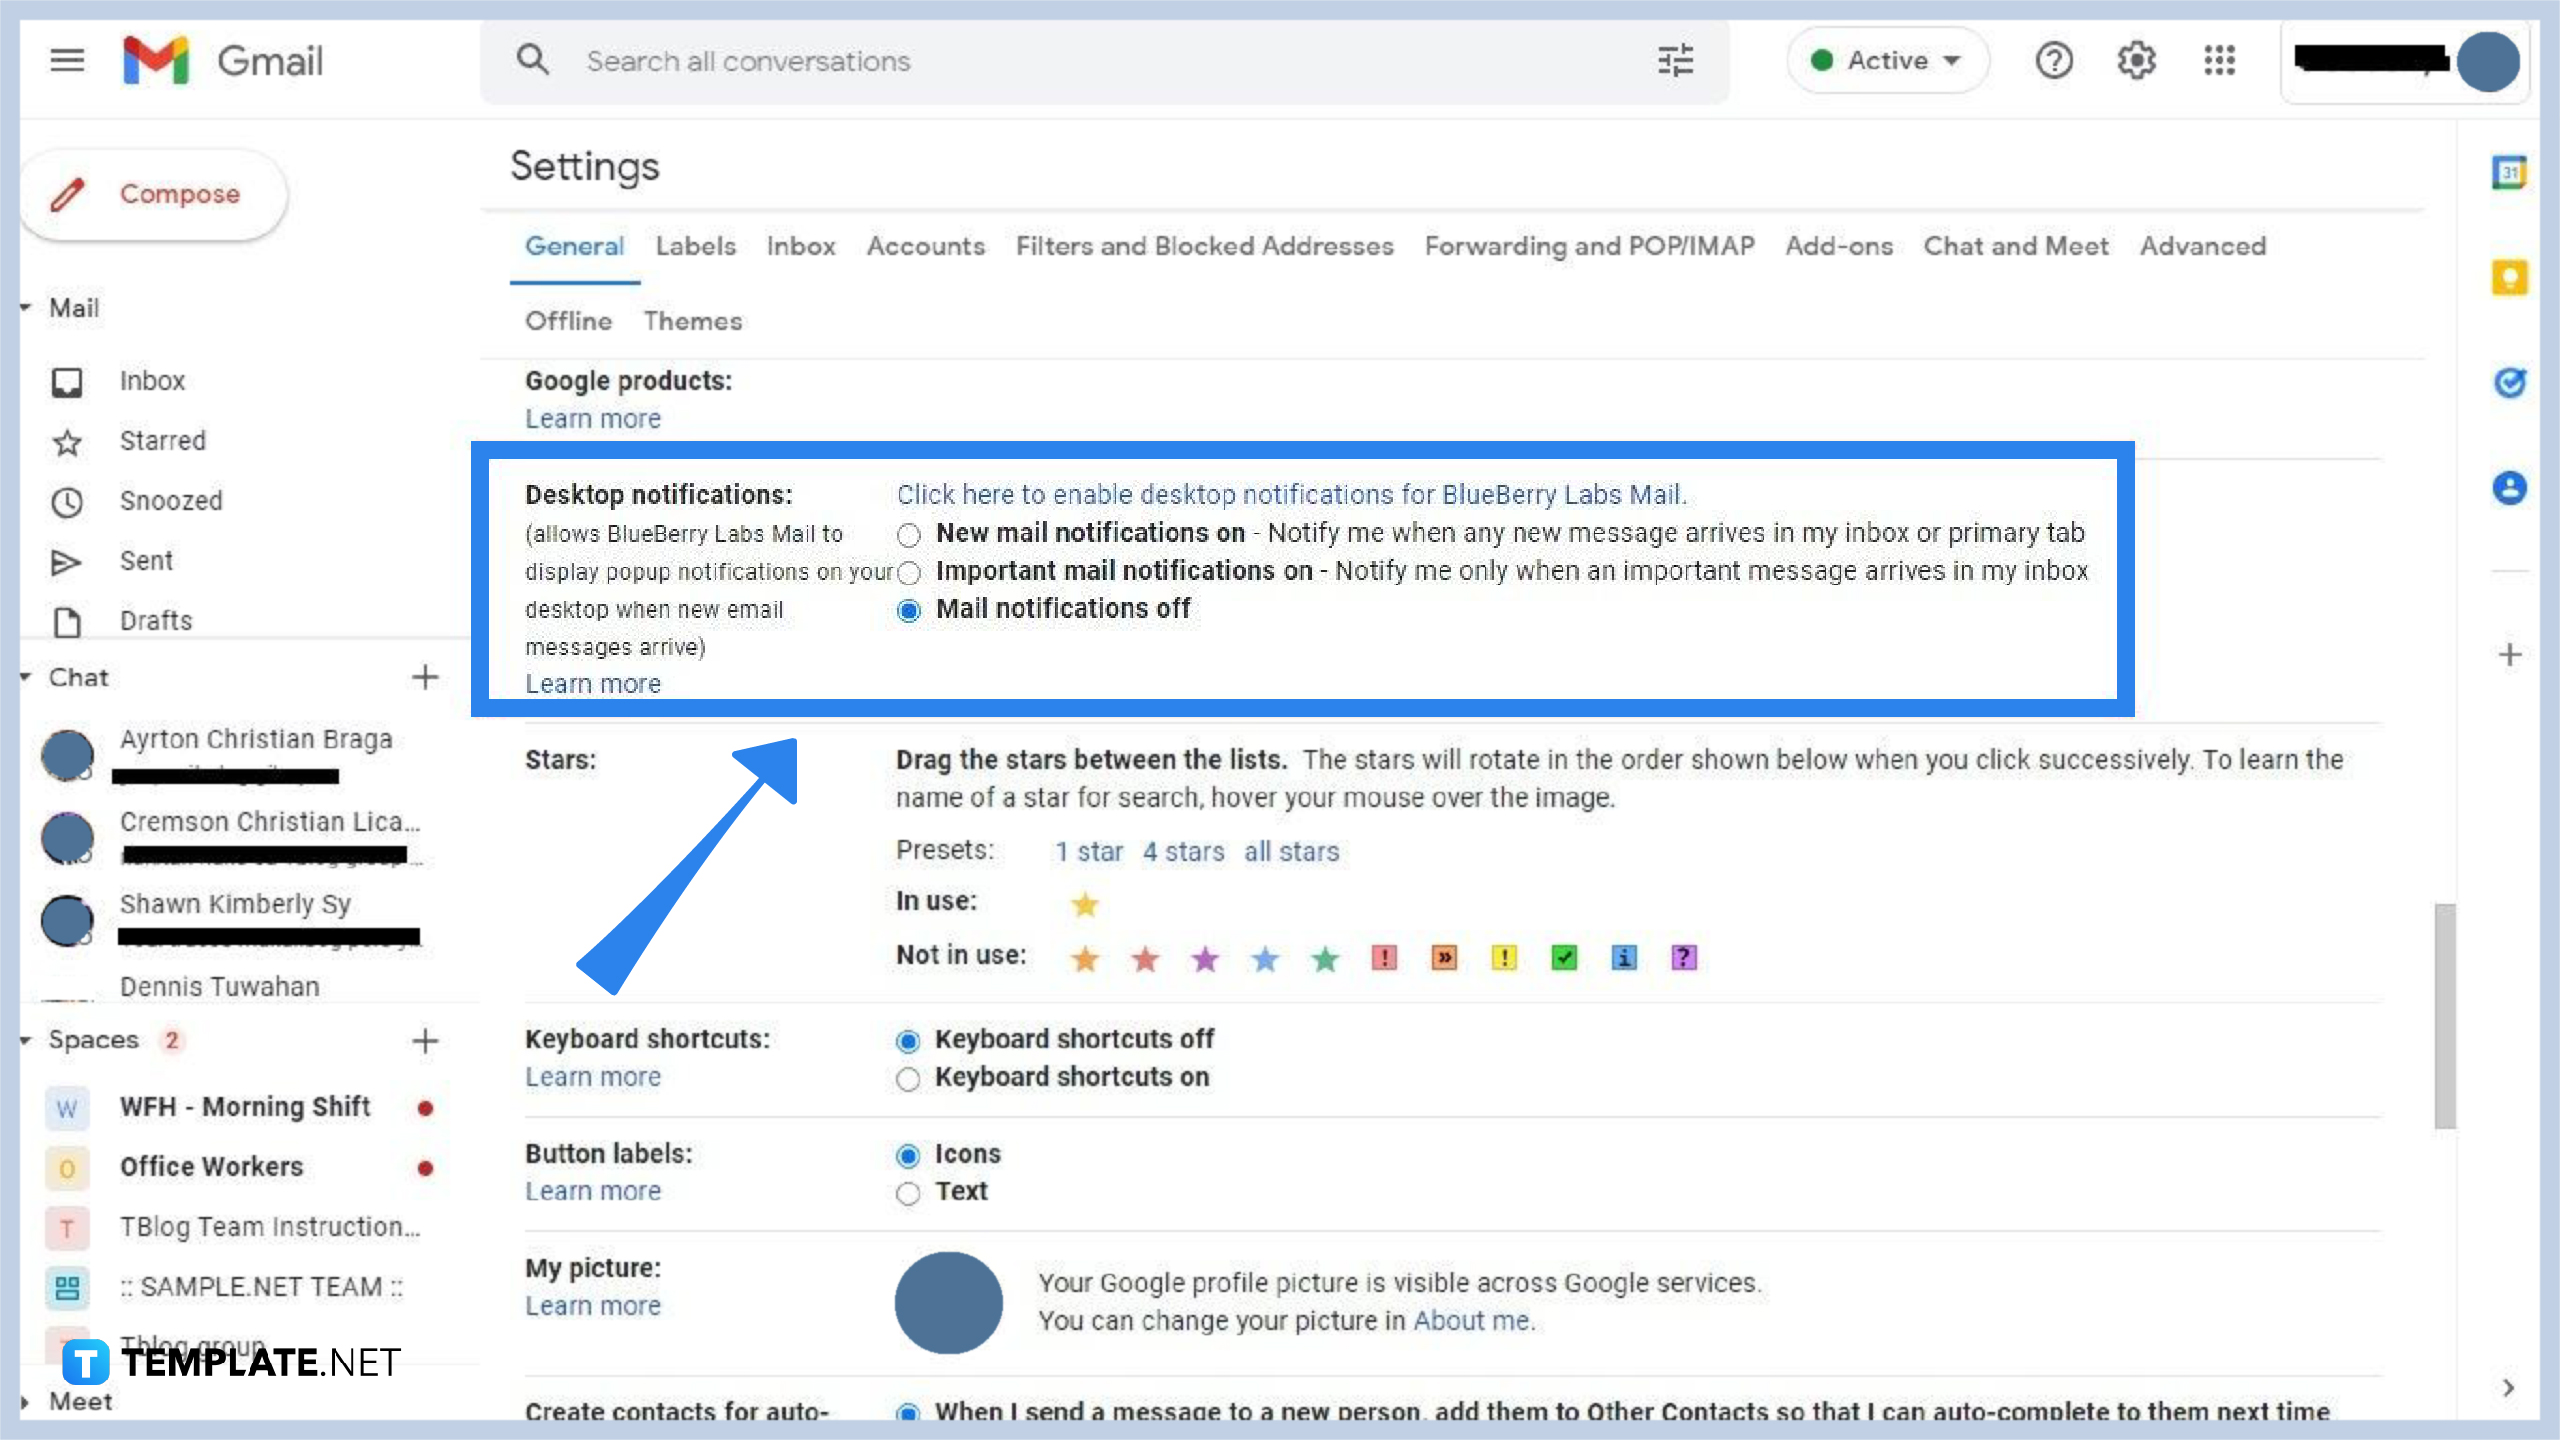This screenshot has width=2560, height=1440.
Task: Switch Button labels to Text
Action: click(908, 1192)
